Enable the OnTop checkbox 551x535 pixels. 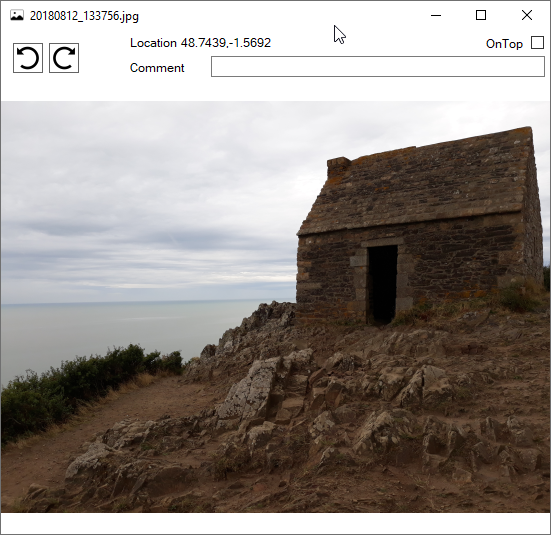pyautogui.click(x=537, y=43)
